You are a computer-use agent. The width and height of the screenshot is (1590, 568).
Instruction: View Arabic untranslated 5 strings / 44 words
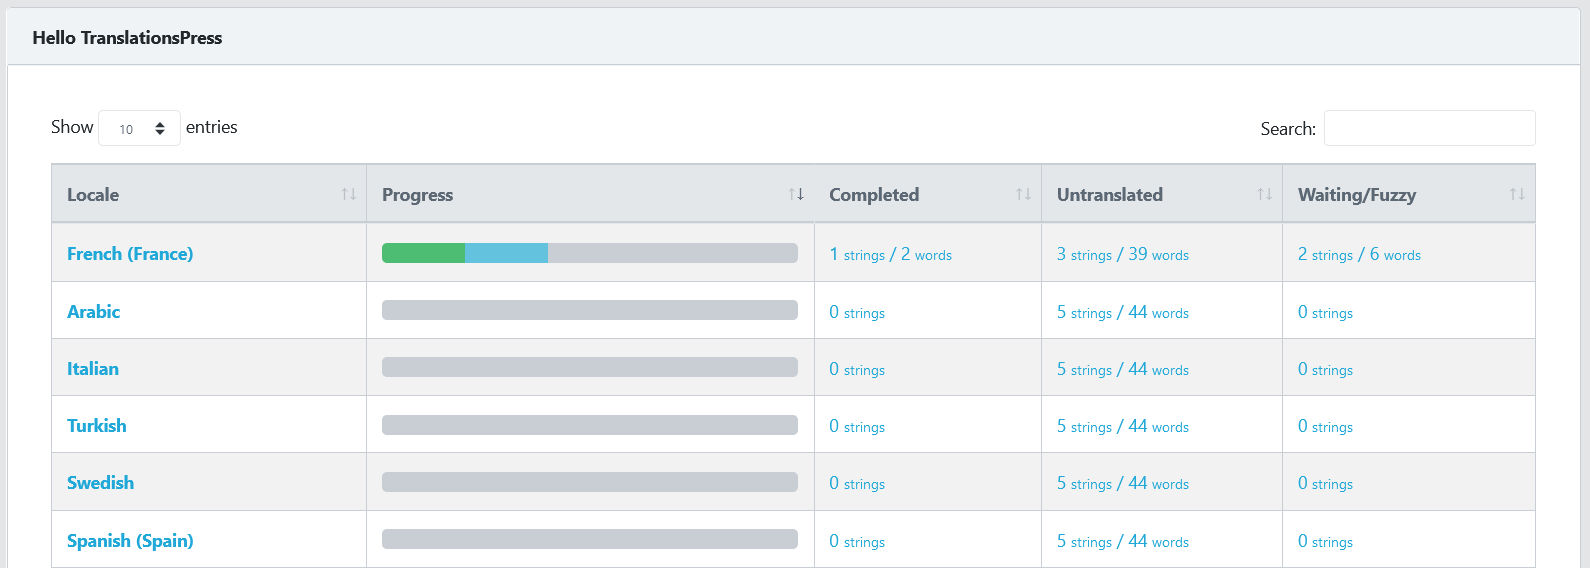[1123, 312]
